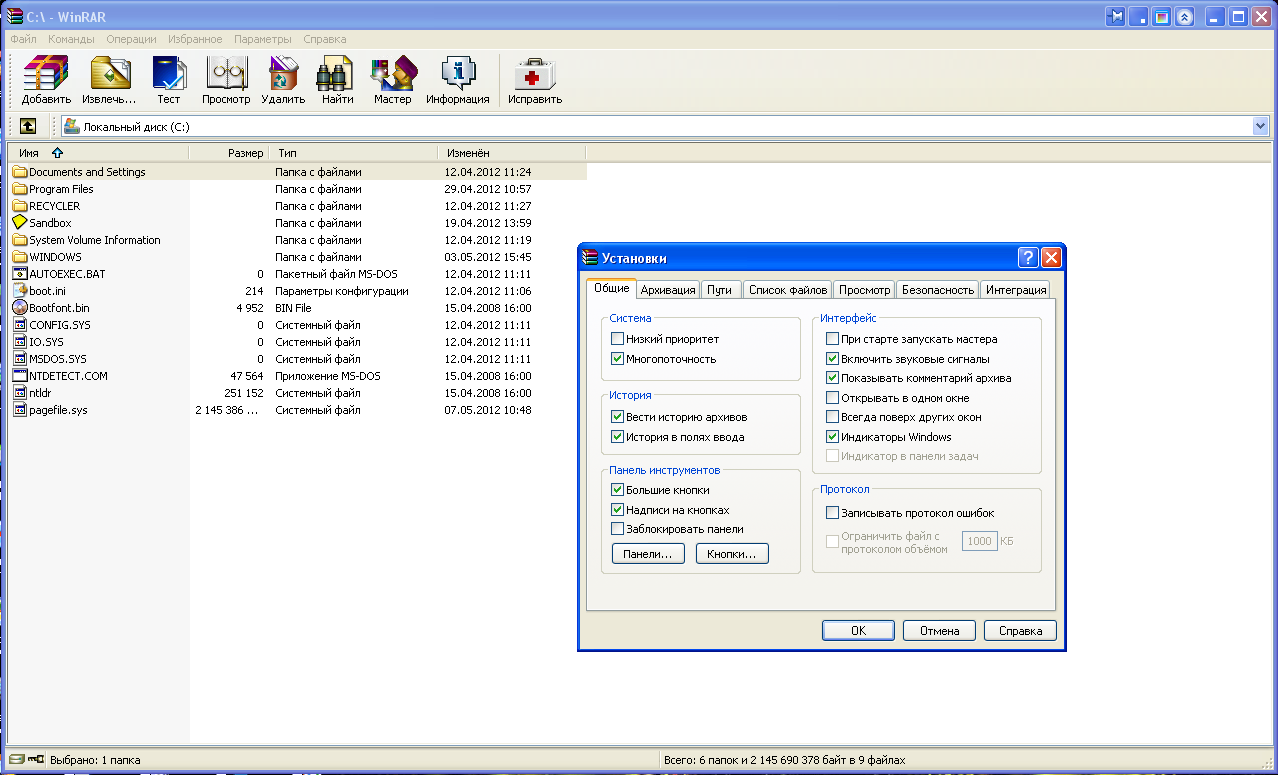Click the Локальный диск (C:) path combo box

click(665, 126)
